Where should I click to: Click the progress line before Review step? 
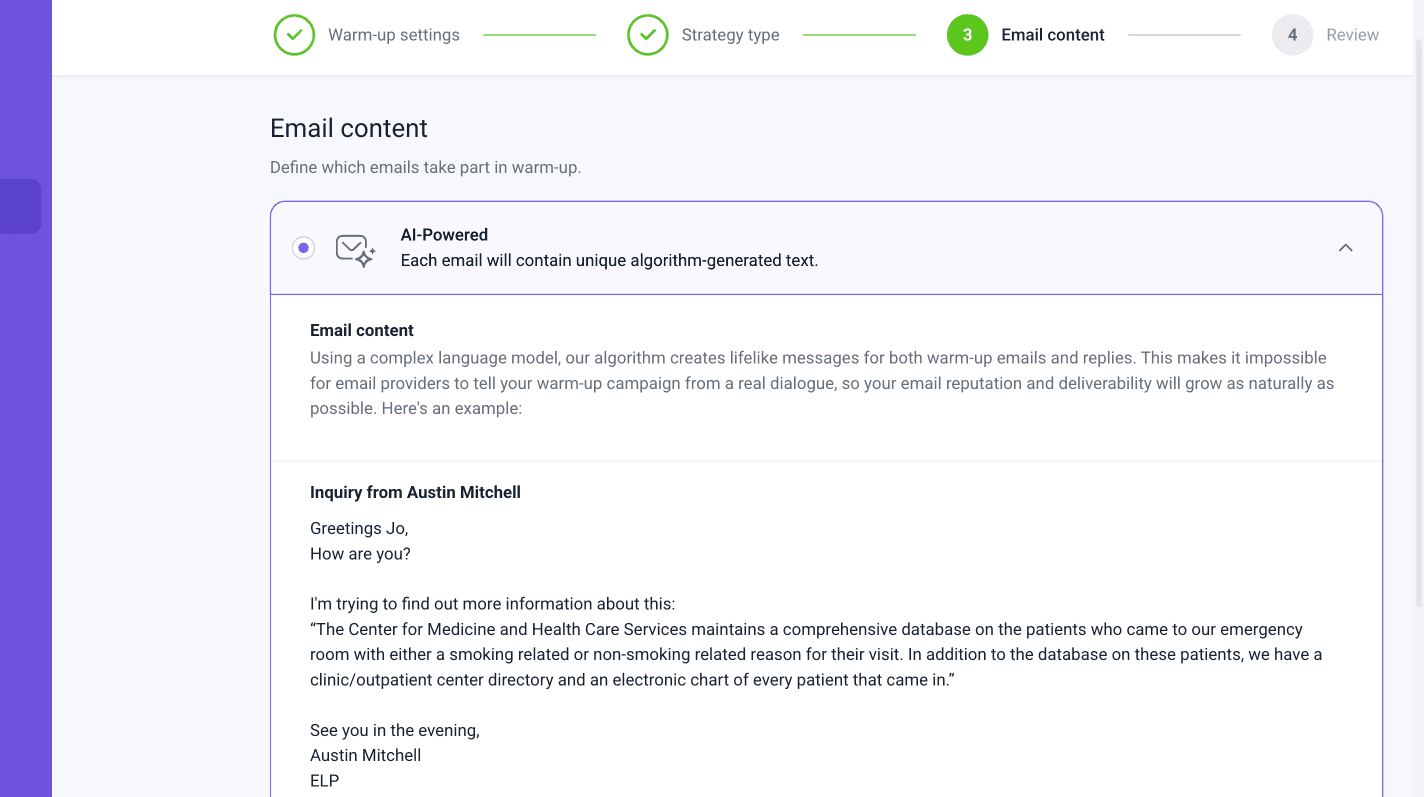(x=1184, y=35)
